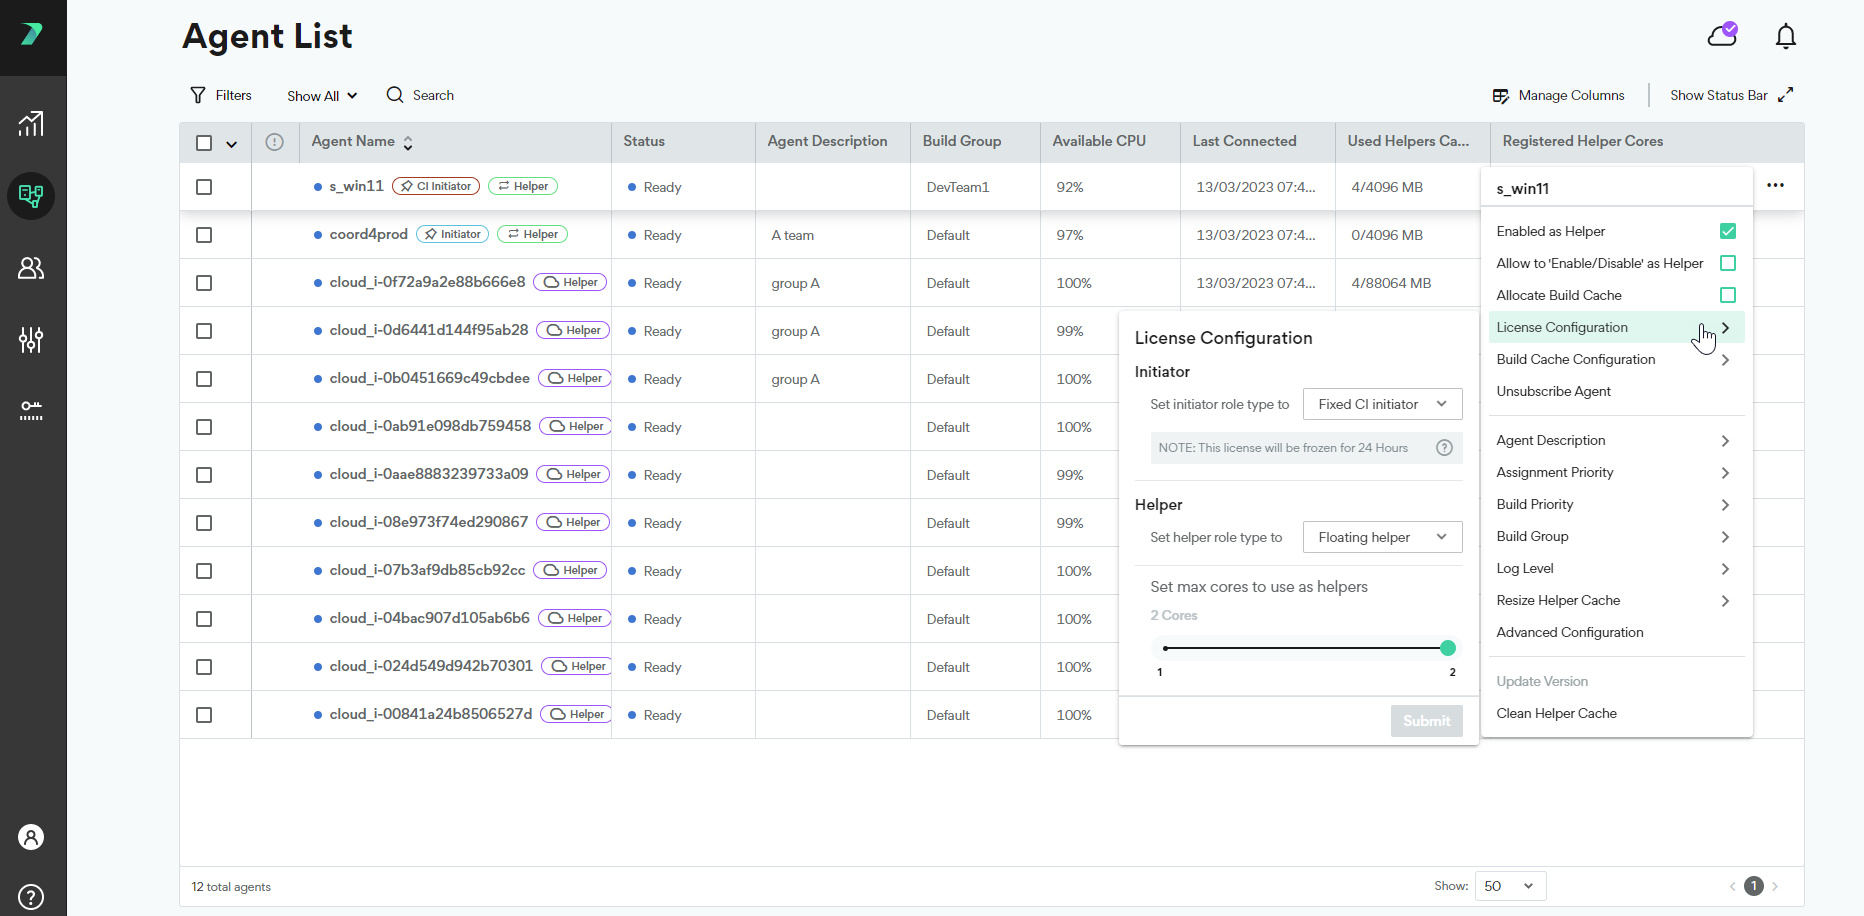
Task: Open the help question mark icon
Action: (31, 896)
